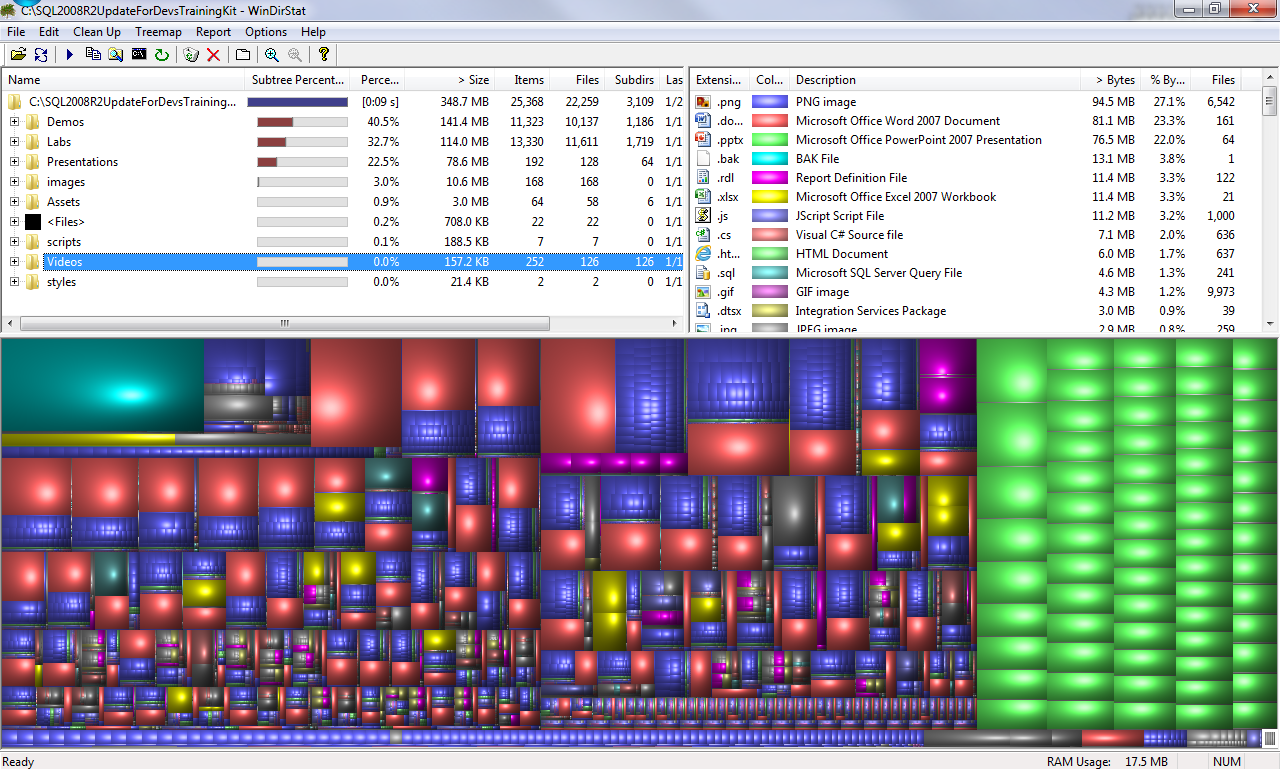Sort by the Subdirs column header
Screen dimensions: 1280x770
point(632,80)
